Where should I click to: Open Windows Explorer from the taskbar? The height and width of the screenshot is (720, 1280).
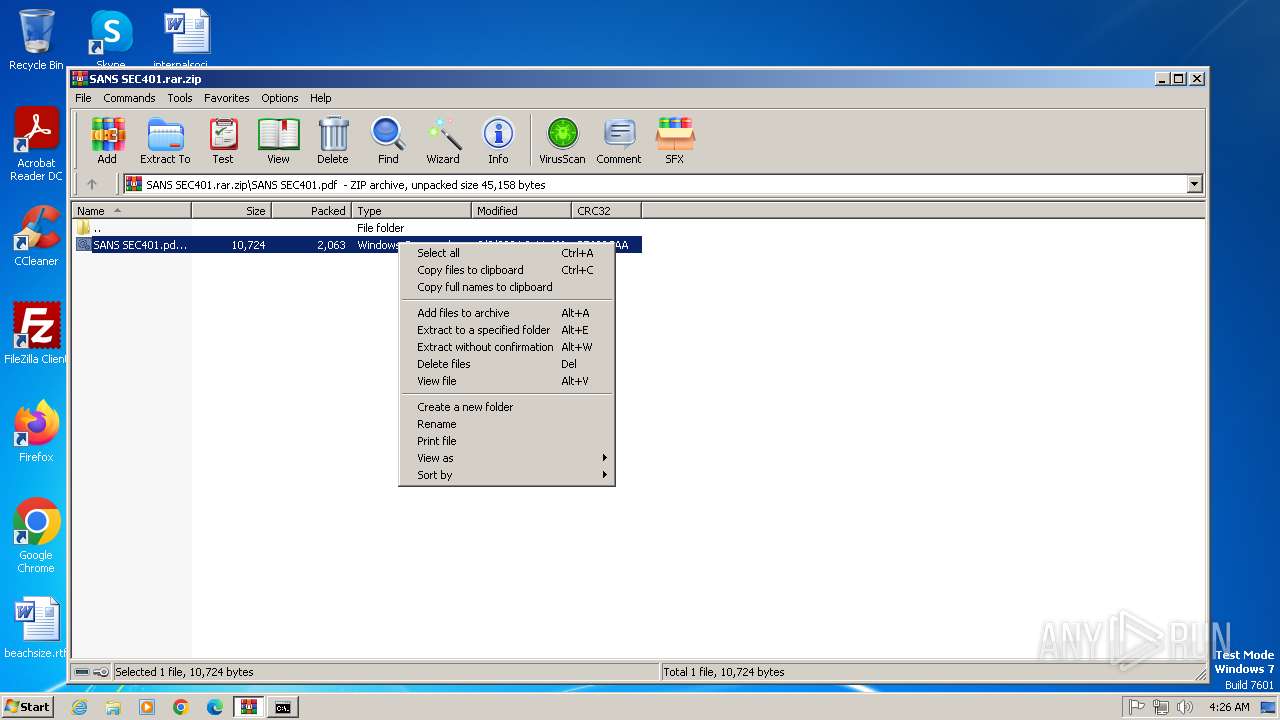point(113,707)
